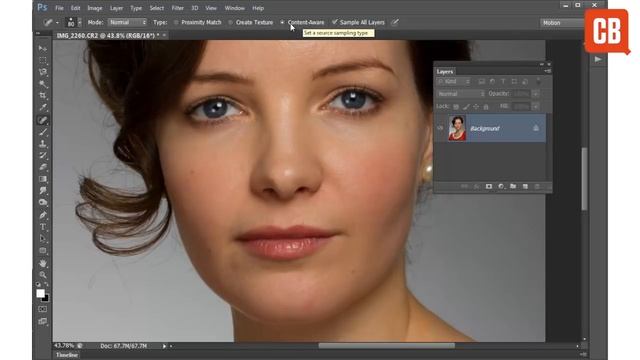Open the Layers panel flyout menu
640x360 pixels.
click(547, 71)
